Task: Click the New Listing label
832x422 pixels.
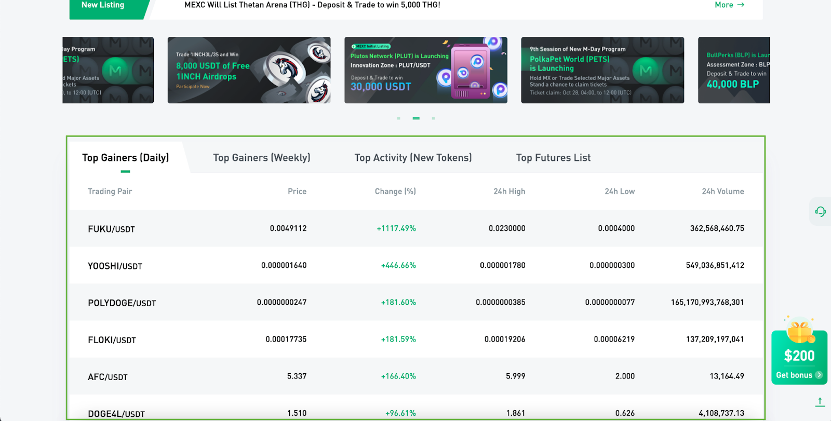Action: [103, 5]
